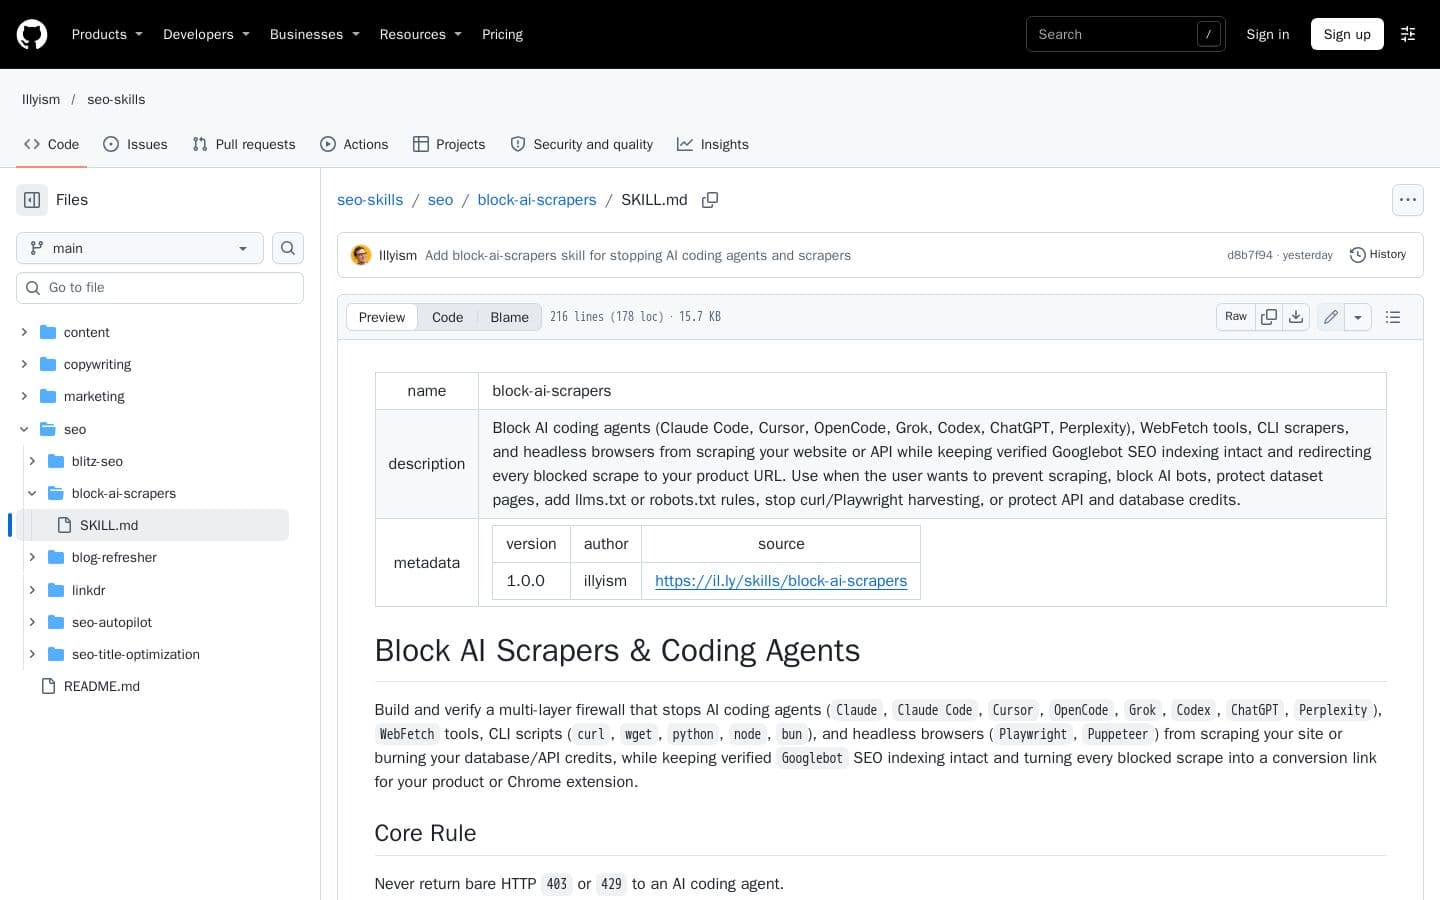Collapse the Files side panel
This screenshot has height=900, width=1440.
[32, 200]
